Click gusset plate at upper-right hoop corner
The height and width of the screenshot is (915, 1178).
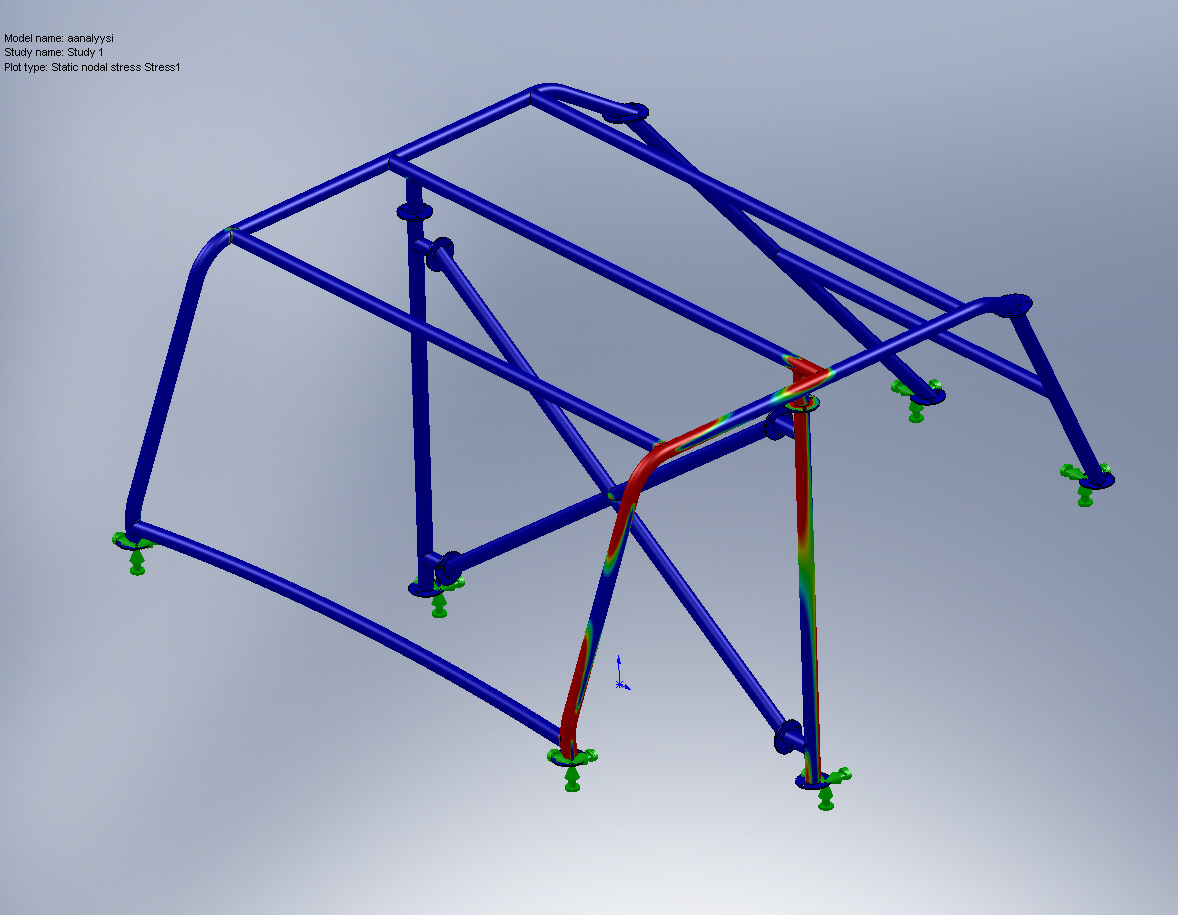(1014, 305)
